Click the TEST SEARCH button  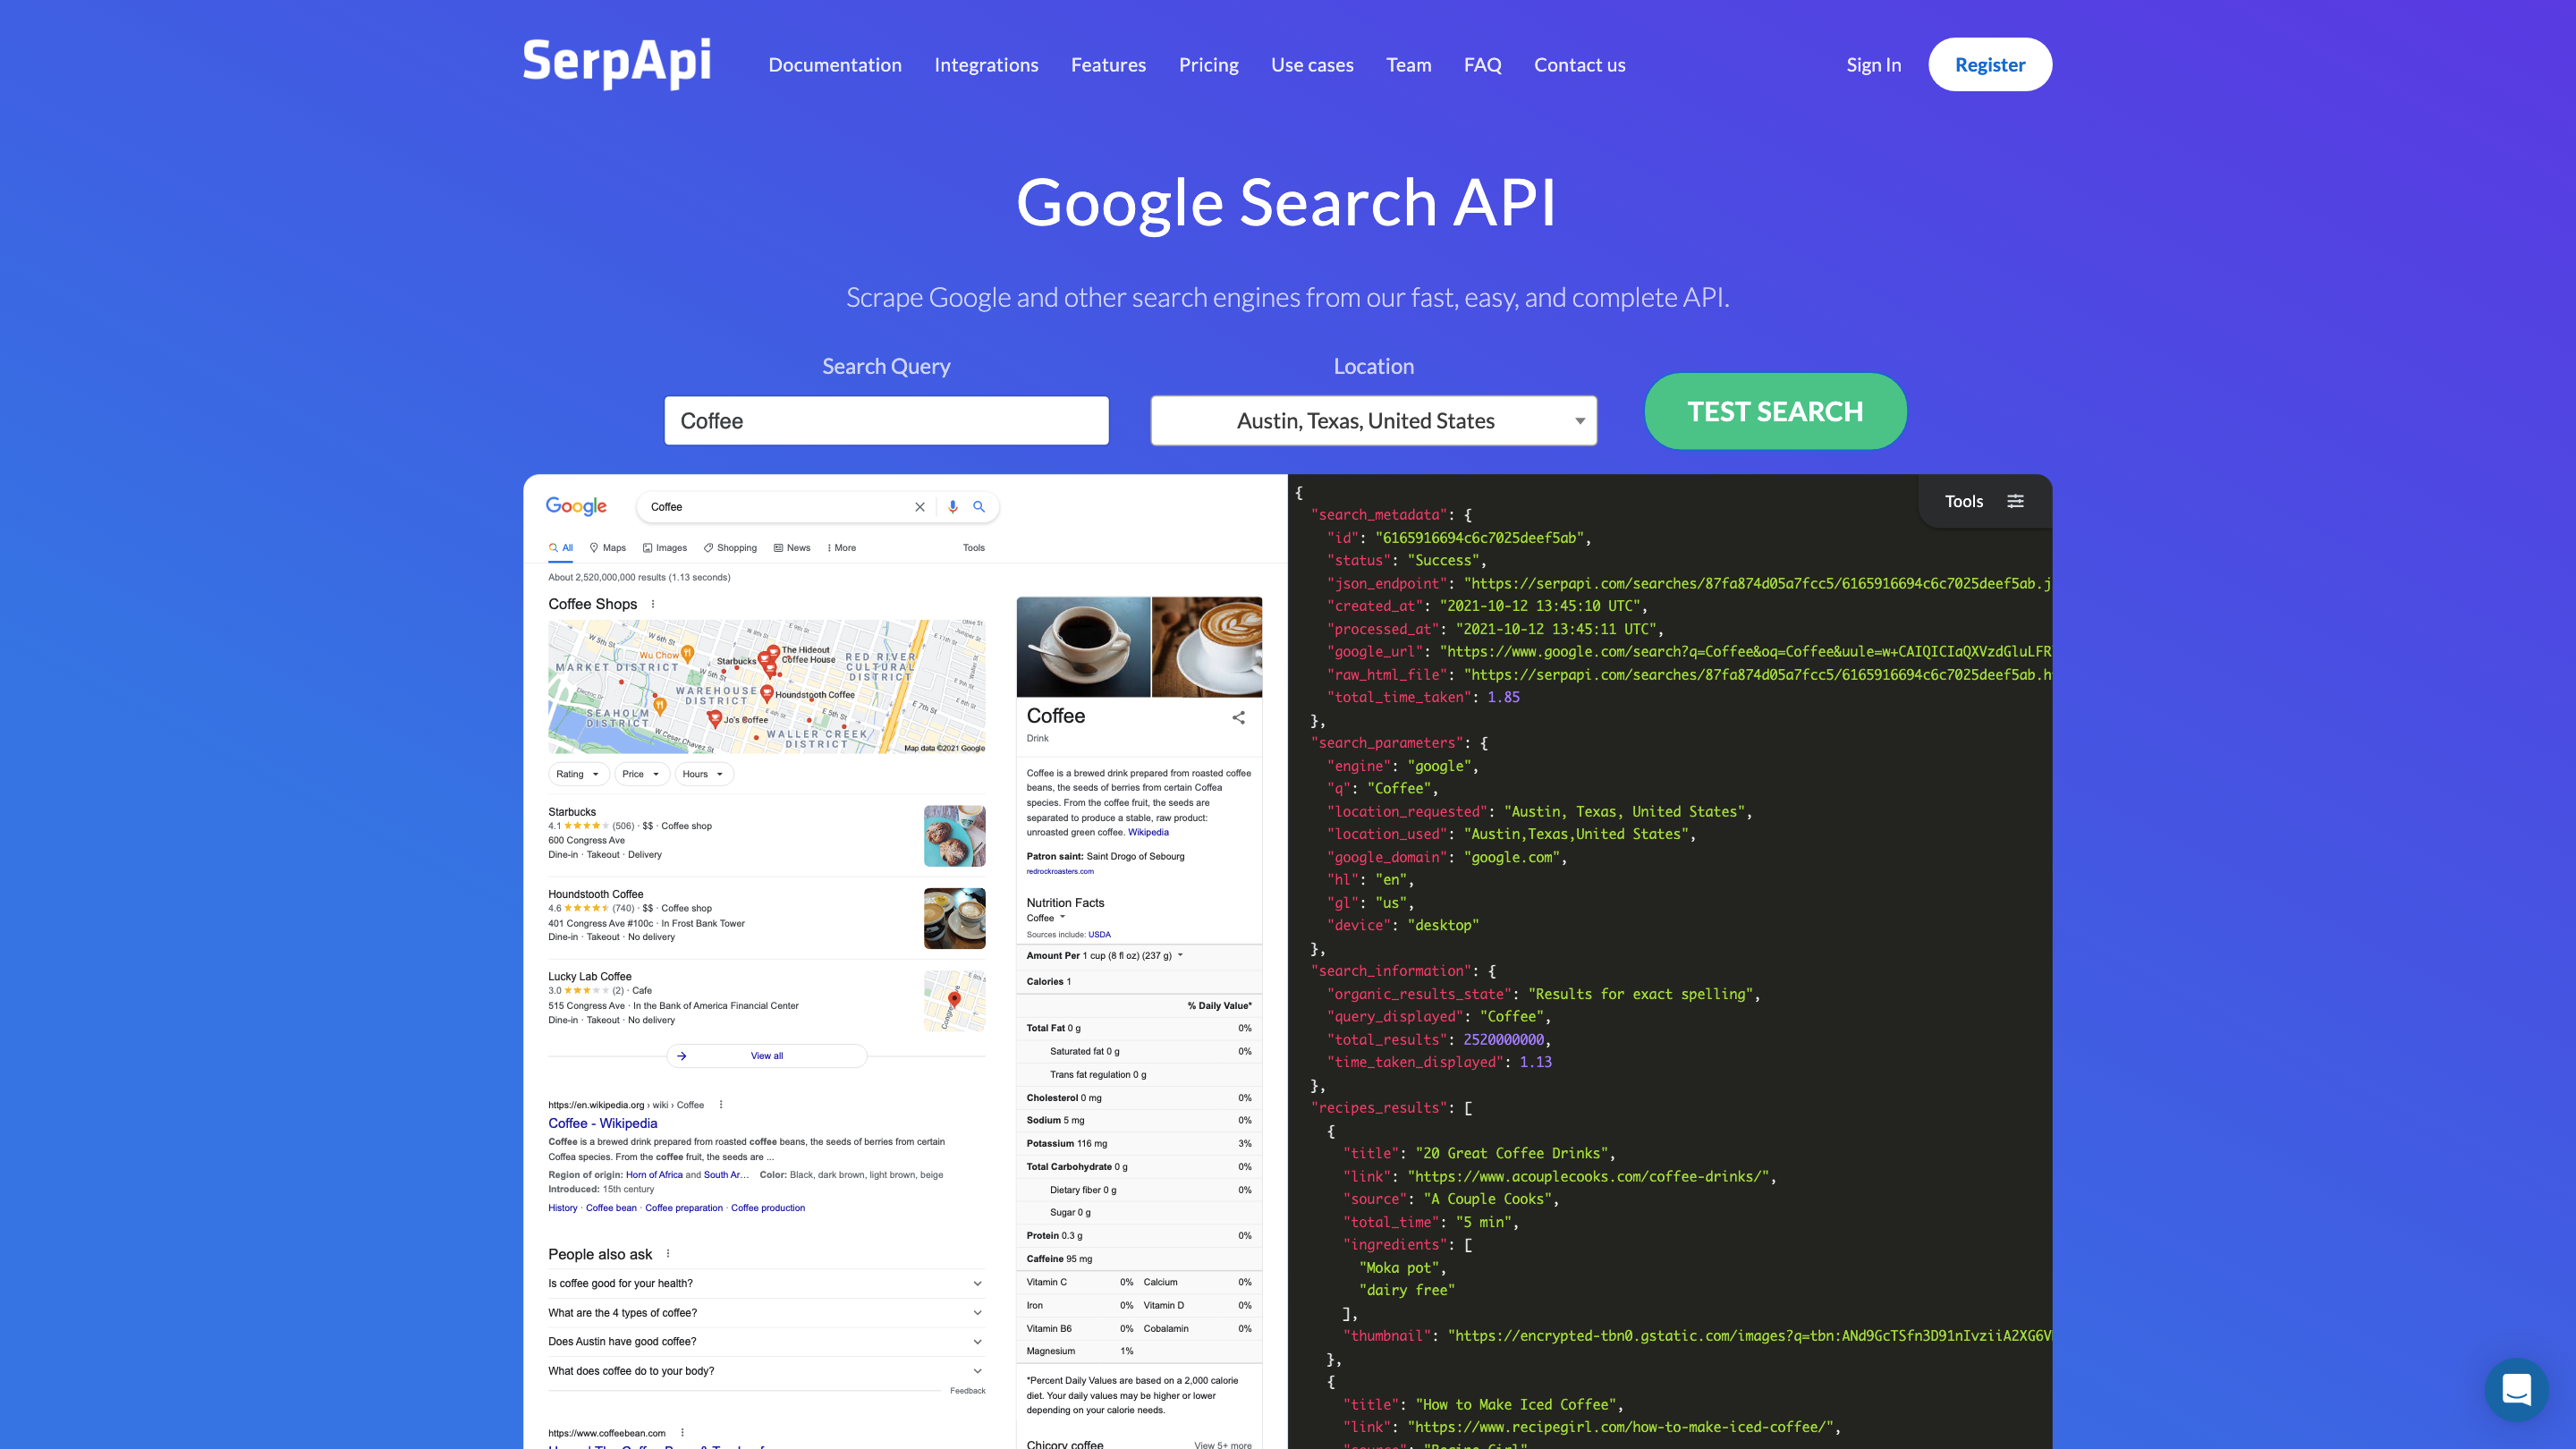[x=1774, y=411]
